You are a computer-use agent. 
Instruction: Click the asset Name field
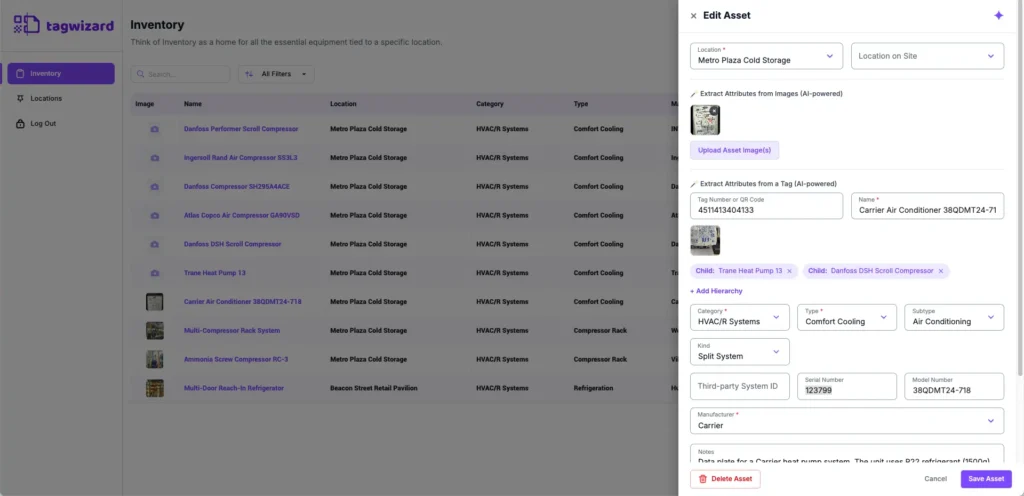pos(927,206)
